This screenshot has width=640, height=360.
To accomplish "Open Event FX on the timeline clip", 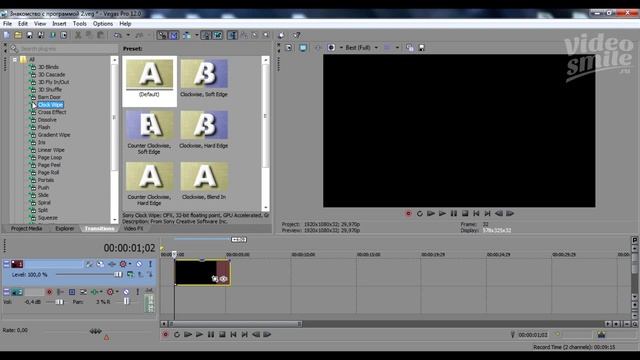I will (223, 279).
